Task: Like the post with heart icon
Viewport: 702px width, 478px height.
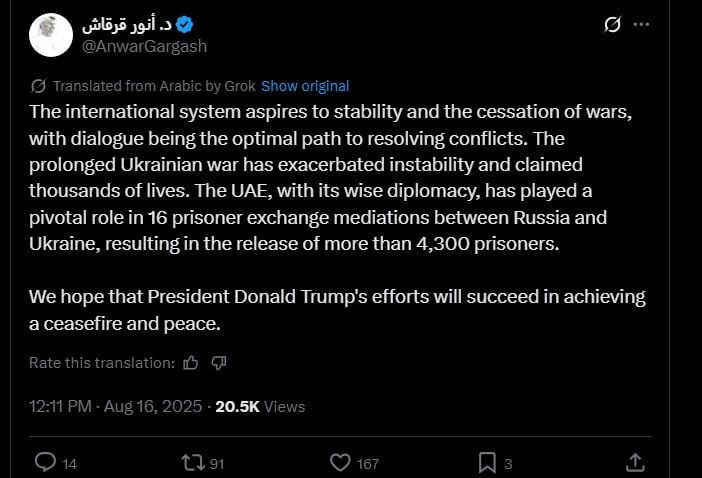Action: tap(340, 462)
